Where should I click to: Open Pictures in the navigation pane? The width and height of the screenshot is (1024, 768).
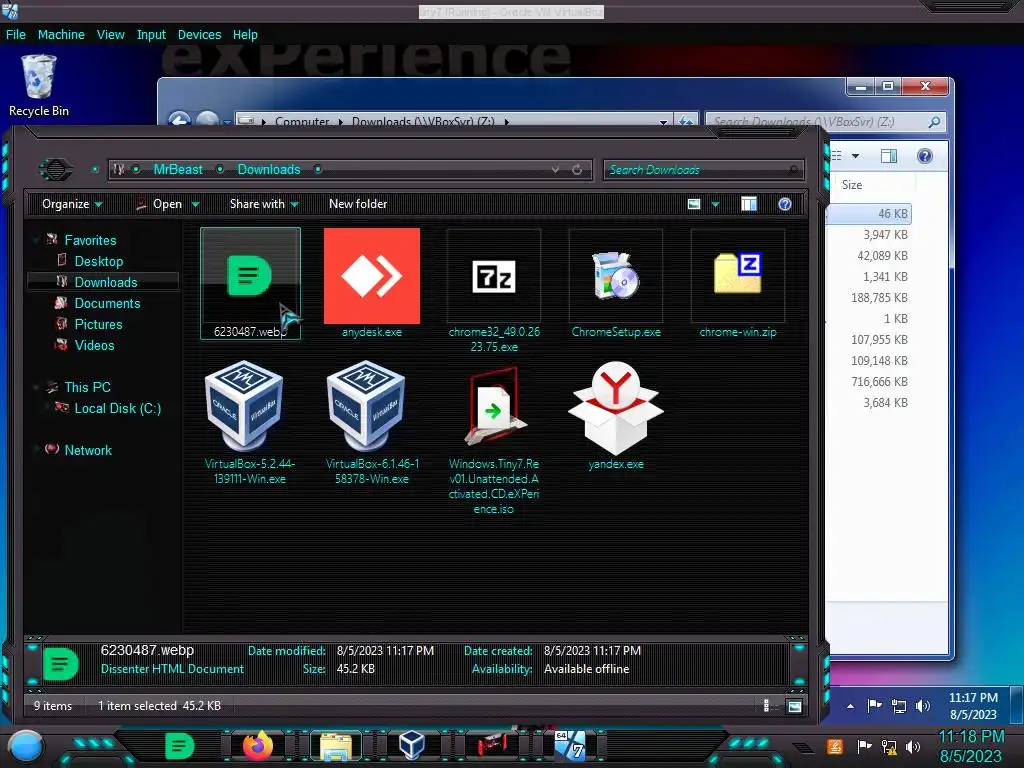[98, 324]
